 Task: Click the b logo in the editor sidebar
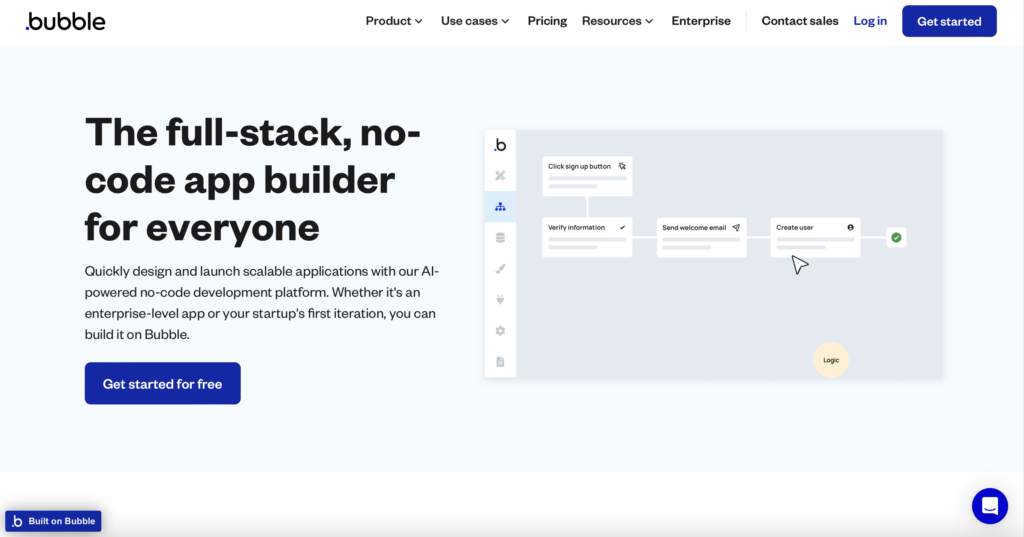pyautogui.click(x=500, y=145)
